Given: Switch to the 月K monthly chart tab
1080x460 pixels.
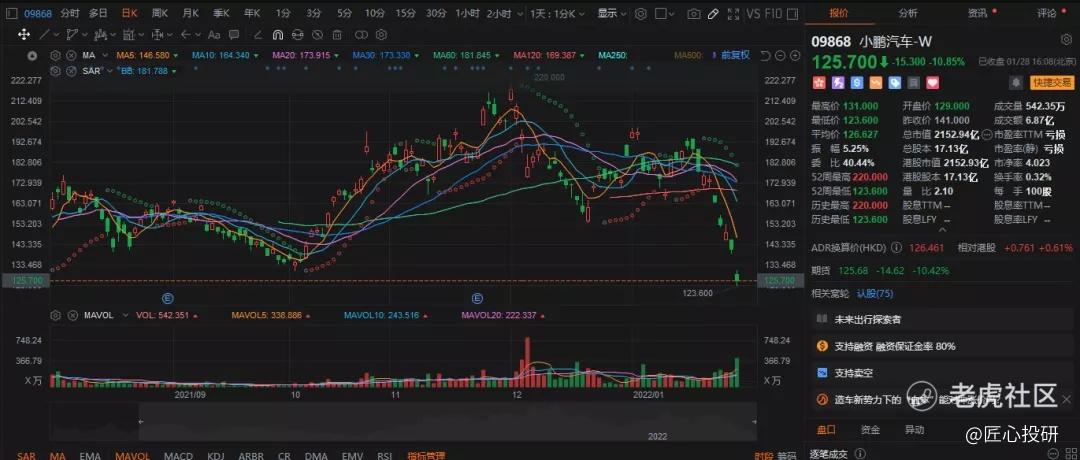Looking at the screenshot, I should pos(191,13).
